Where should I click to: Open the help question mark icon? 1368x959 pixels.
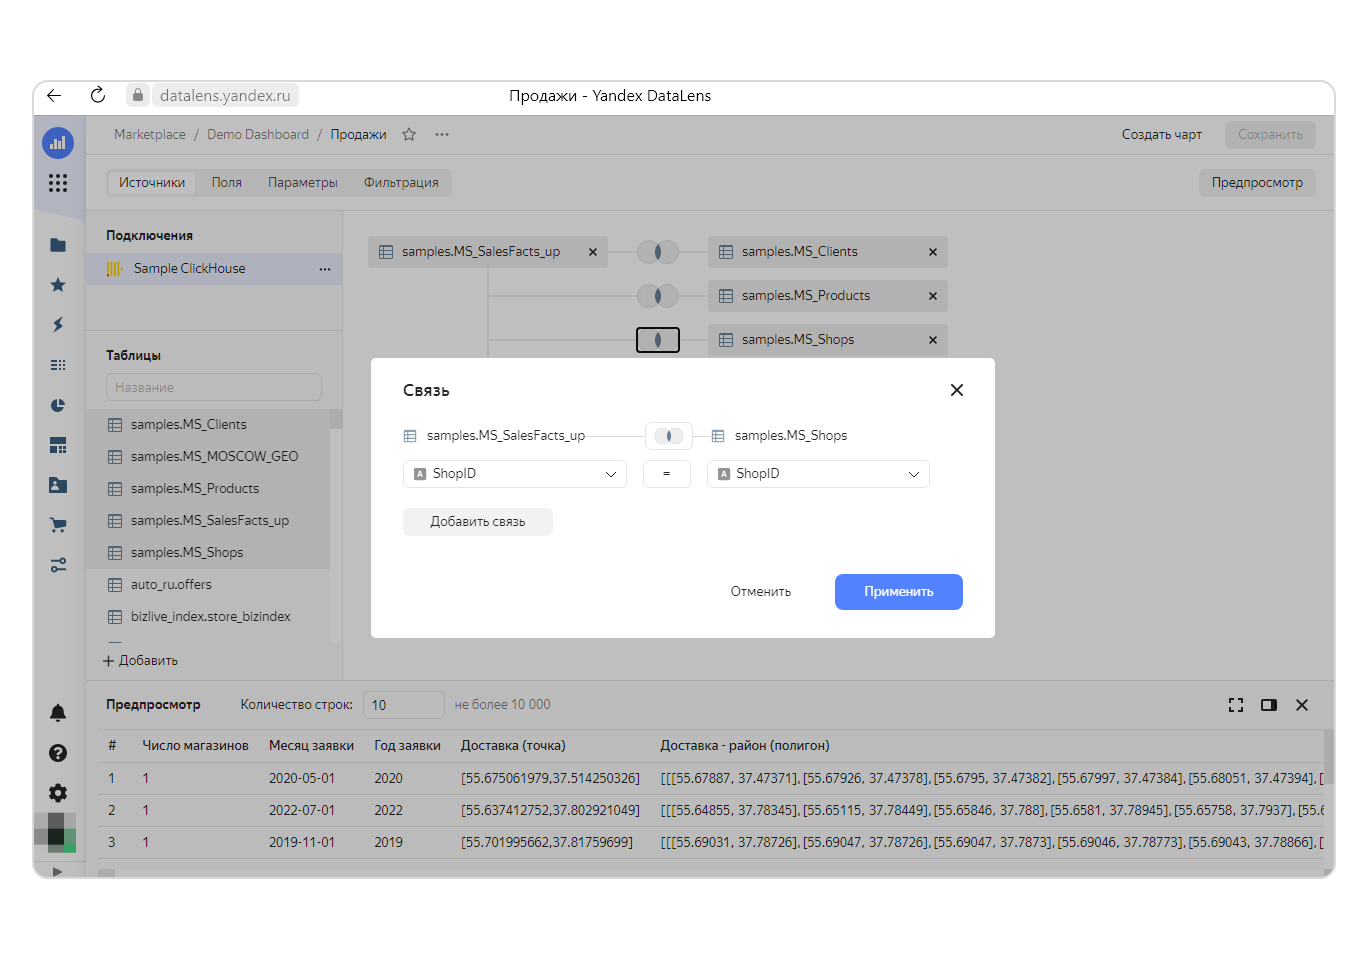click(x=58, y=753)
